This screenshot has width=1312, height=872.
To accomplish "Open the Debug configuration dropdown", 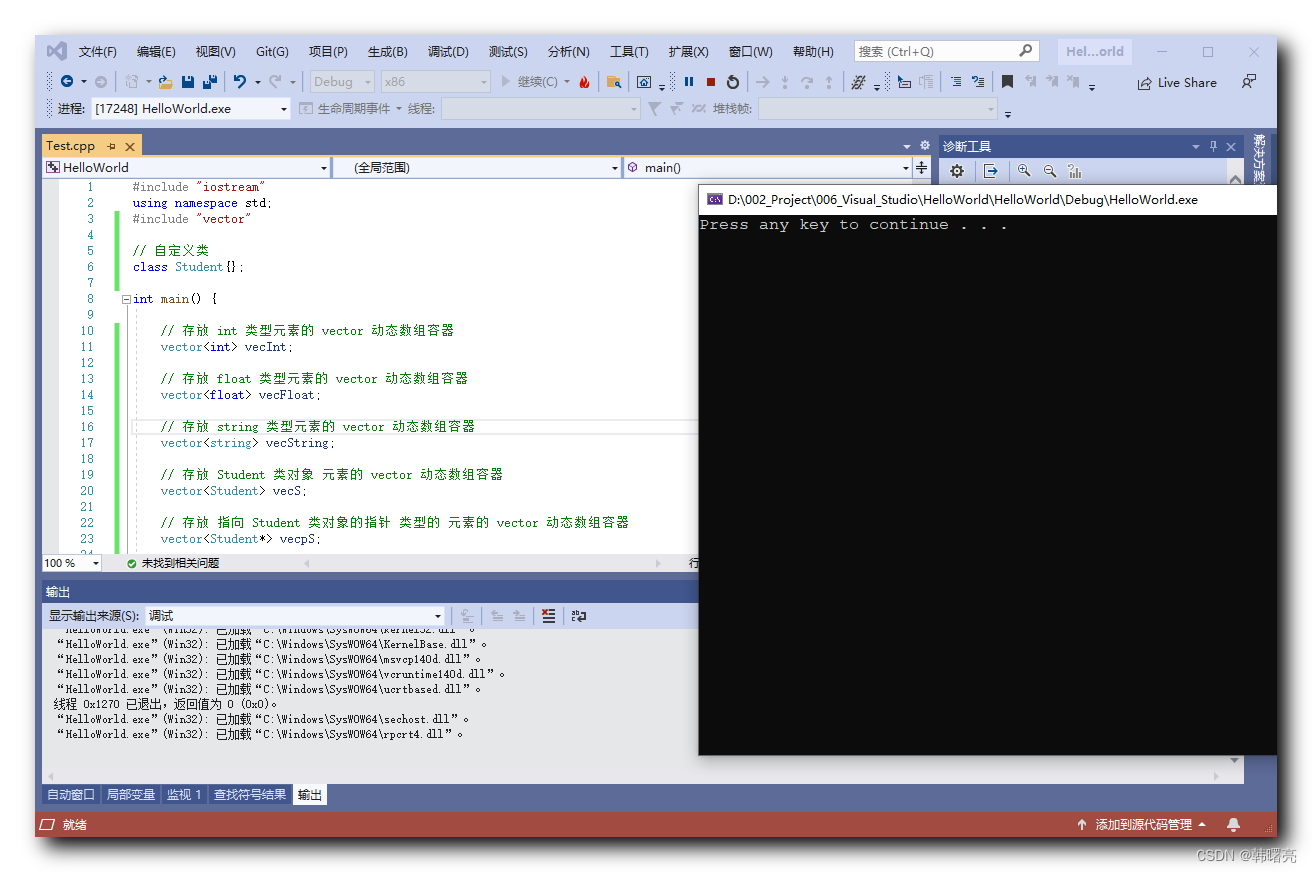I will (x=341, y=82).
